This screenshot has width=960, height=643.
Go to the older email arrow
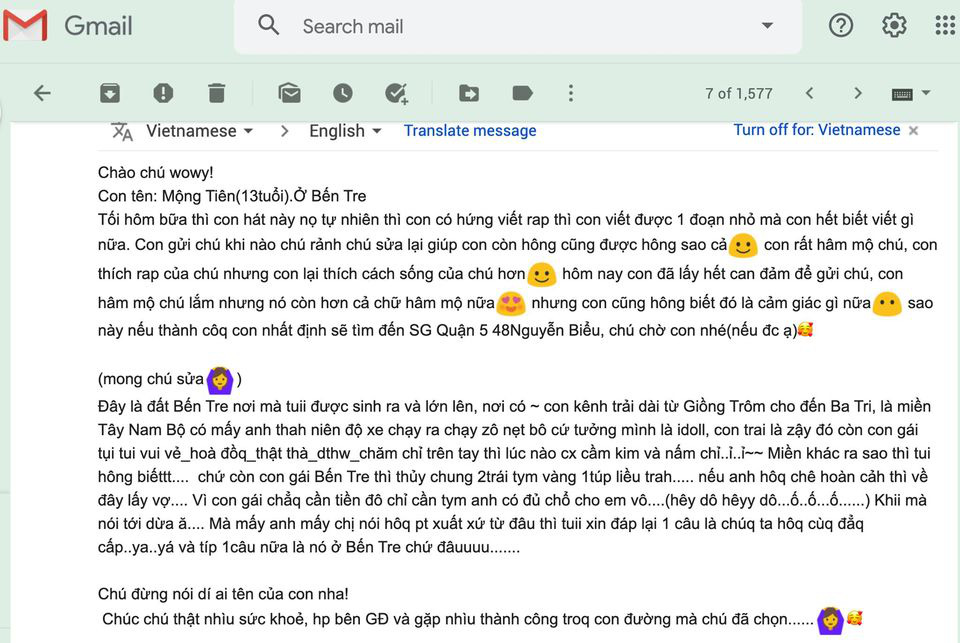pos(857,93)
